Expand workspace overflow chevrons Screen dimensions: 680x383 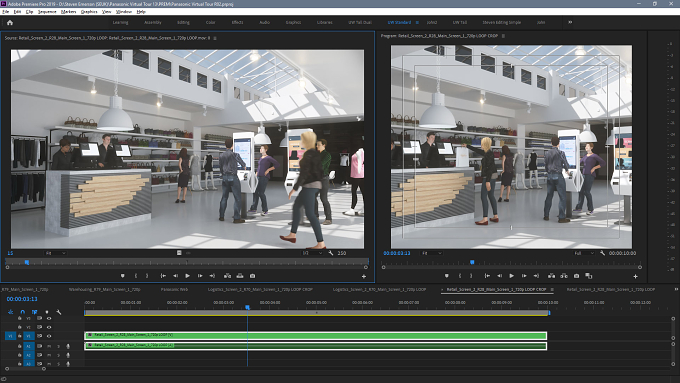click(570, 22)
